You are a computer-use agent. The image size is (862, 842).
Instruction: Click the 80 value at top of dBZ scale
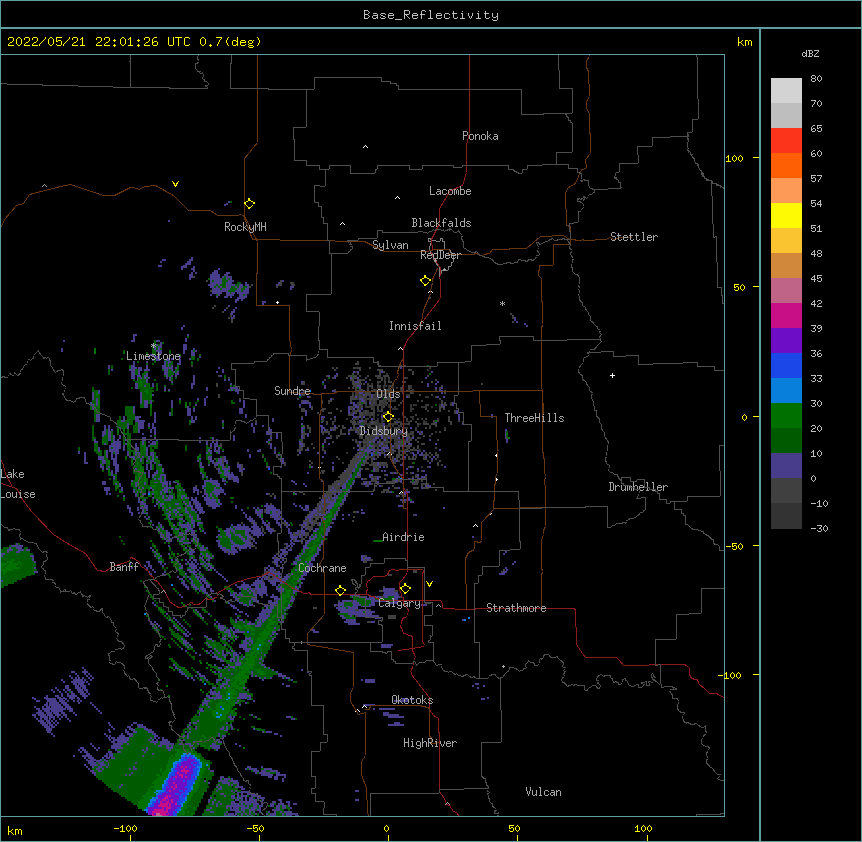(x=816, y=79)
